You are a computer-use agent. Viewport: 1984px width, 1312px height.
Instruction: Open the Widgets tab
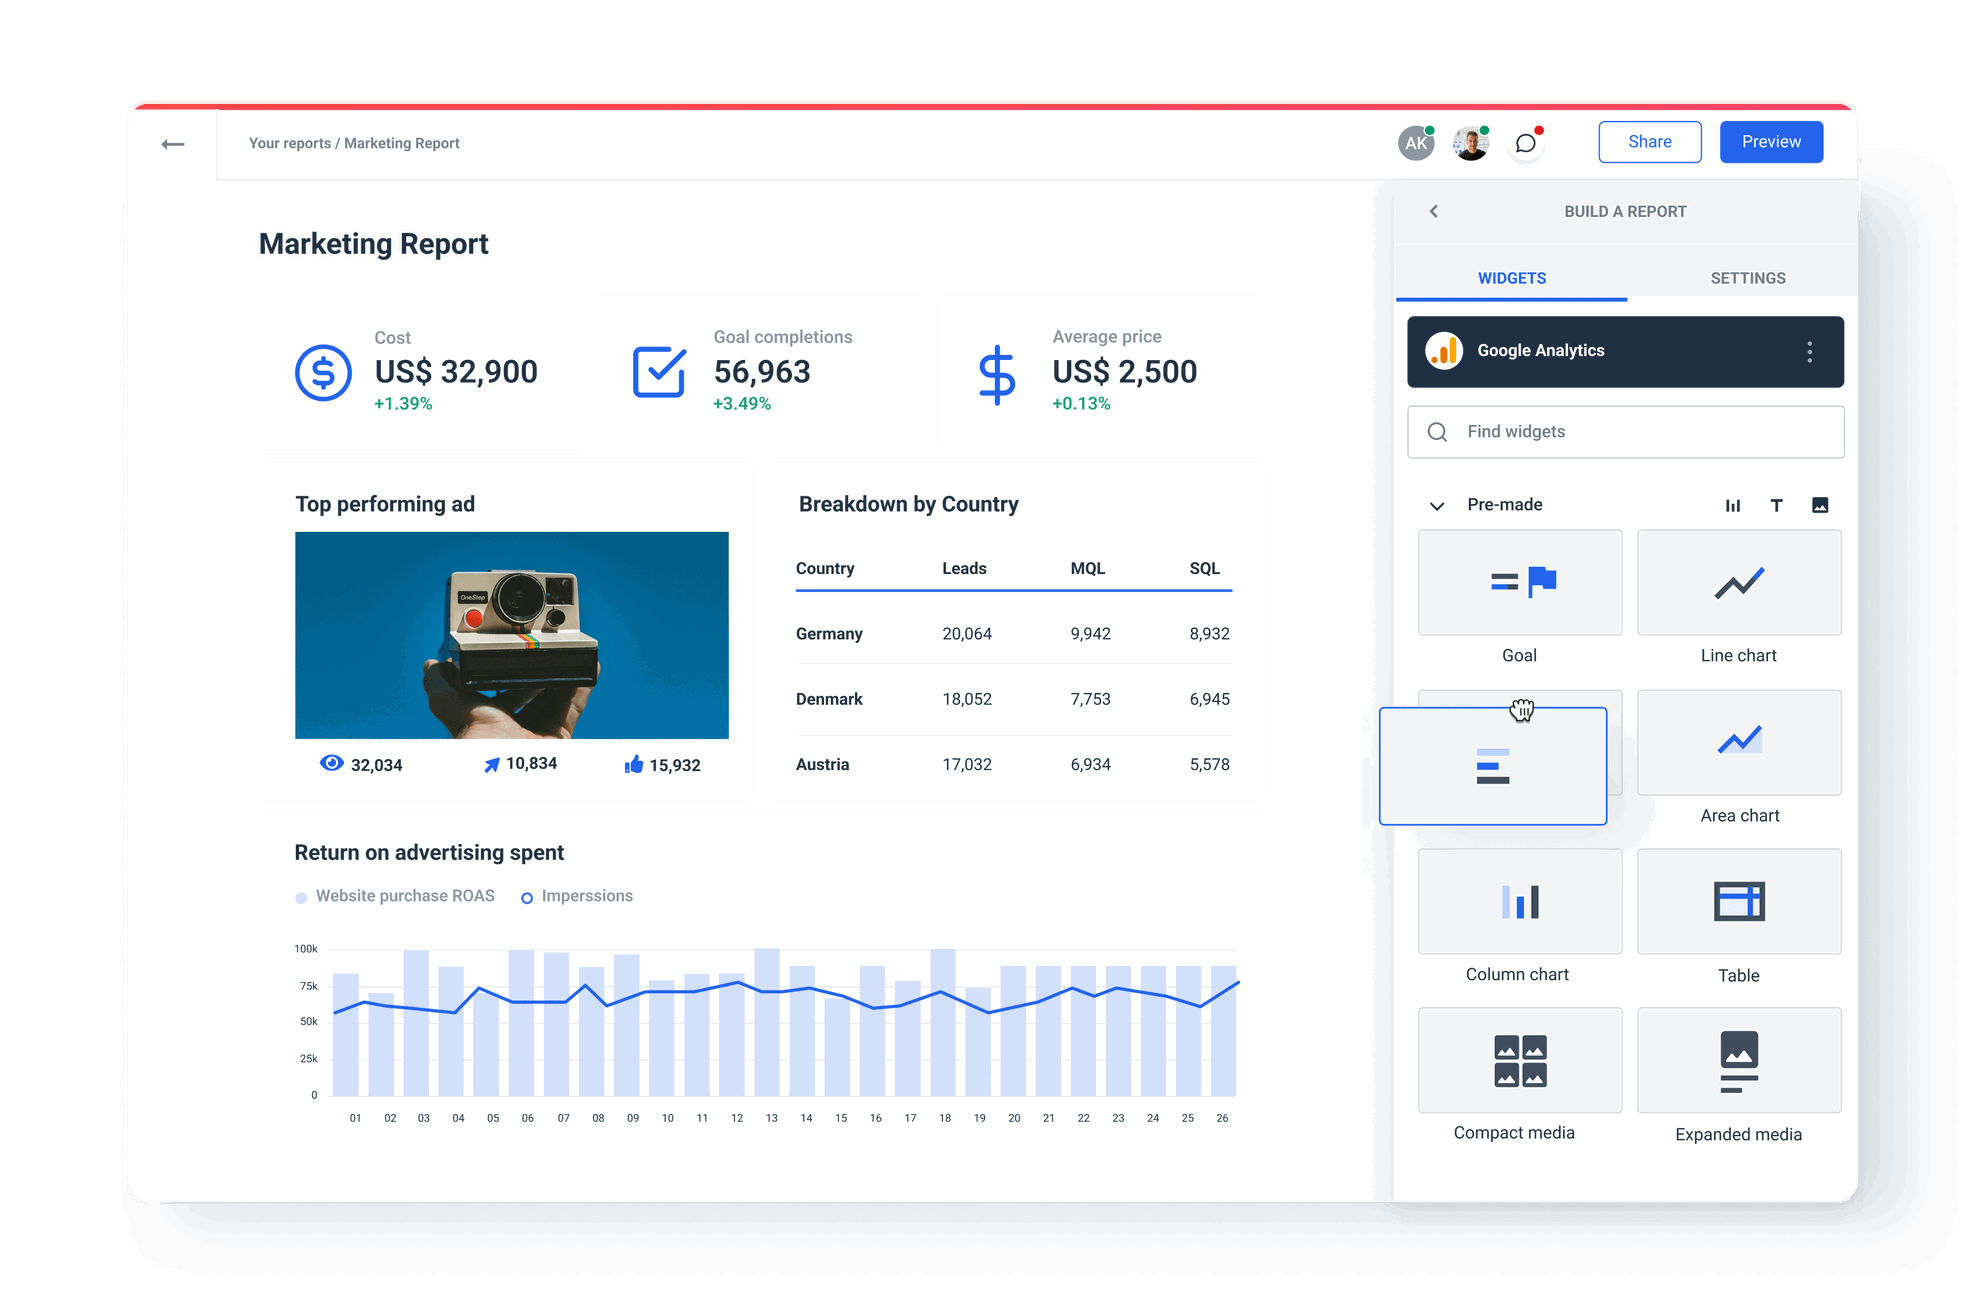coord(1511,277)
